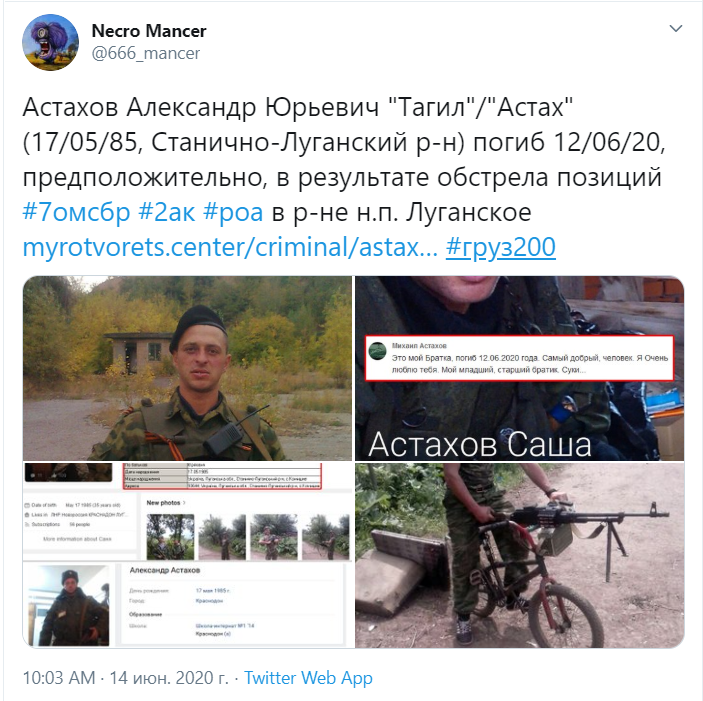Open the #7омсбр hashtag

(76, 212)
